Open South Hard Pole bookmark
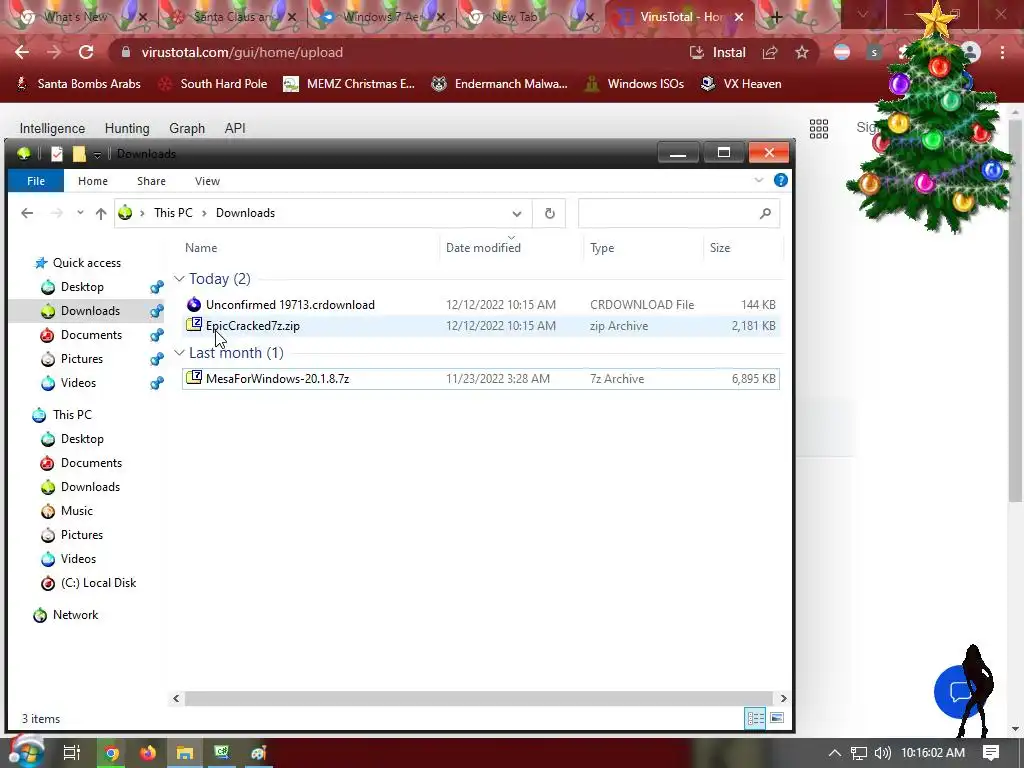 [x=214, y=84]
